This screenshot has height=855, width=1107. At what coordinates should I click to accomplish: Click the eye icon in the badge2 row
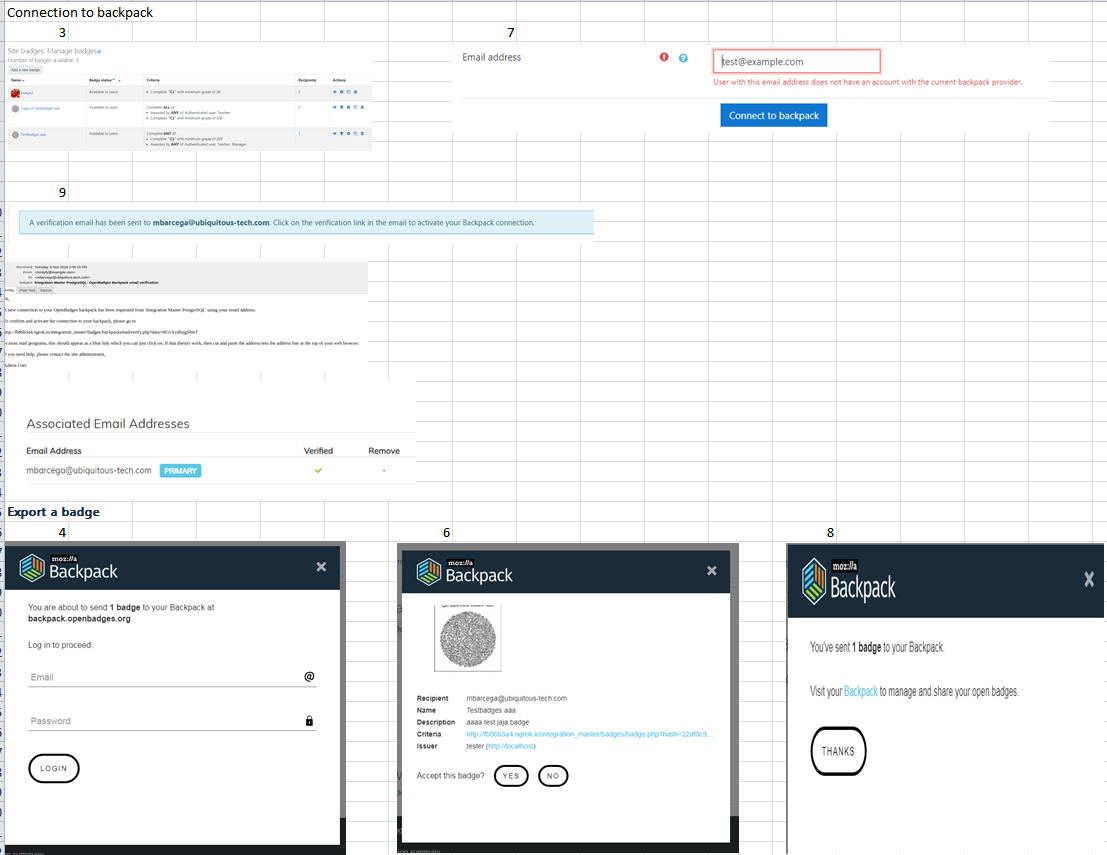[335, 92]
